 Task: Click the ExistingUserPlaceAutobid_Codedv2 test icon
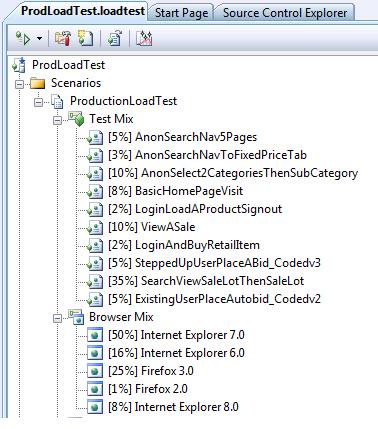tap(95, 300)
